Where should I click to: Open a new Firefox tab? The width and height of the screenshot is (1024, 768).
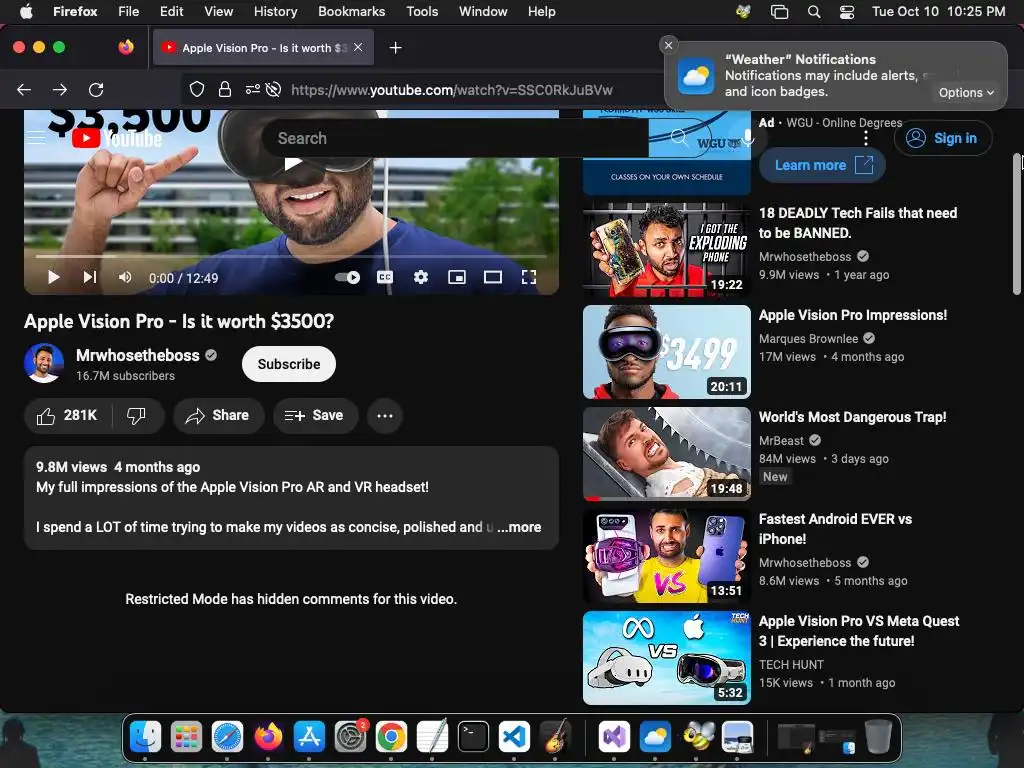[x=395, y=48]
